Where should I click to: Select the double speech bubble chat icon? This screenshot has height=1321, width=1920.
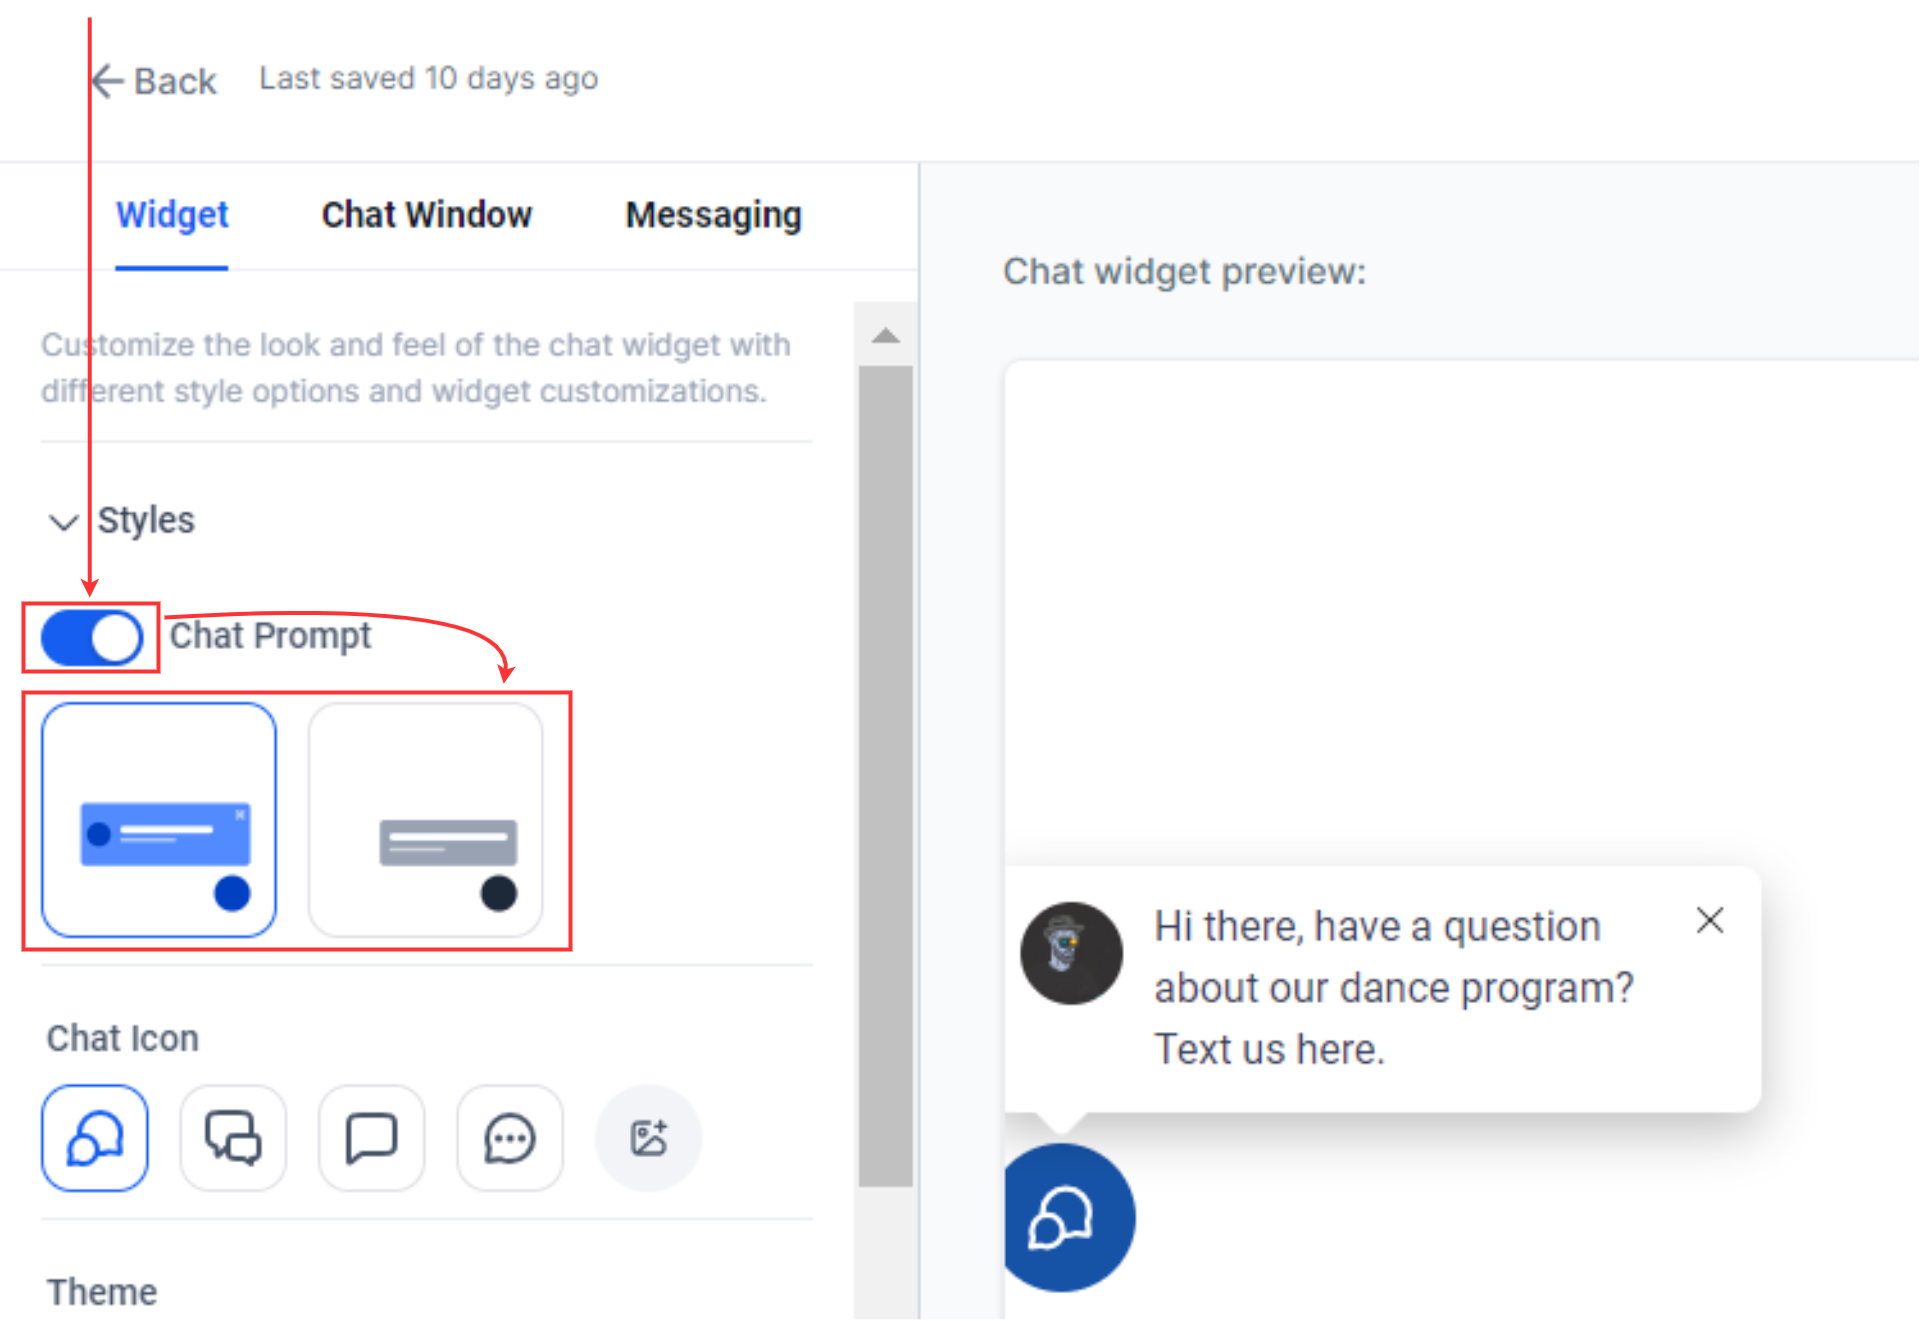95,1138
